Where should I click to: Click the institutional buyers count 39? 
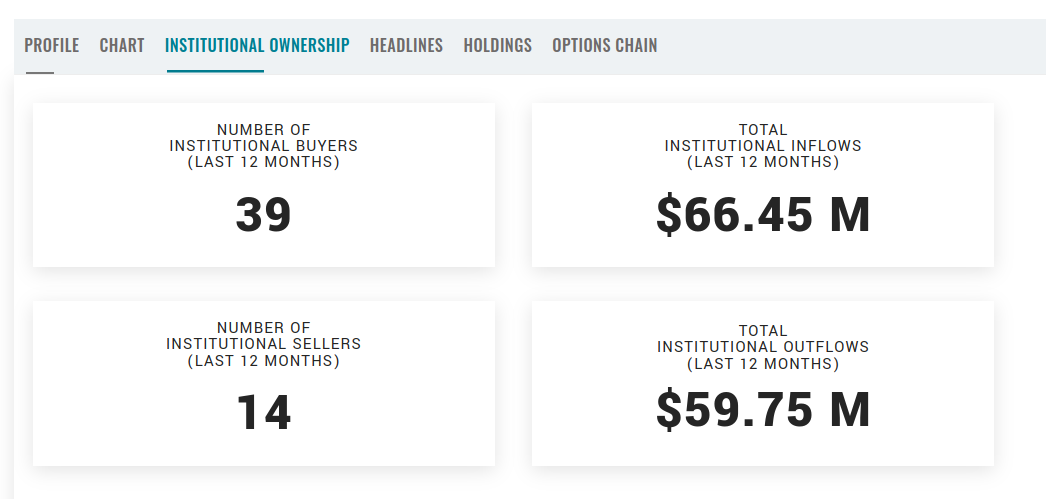(x=264, y=216)
